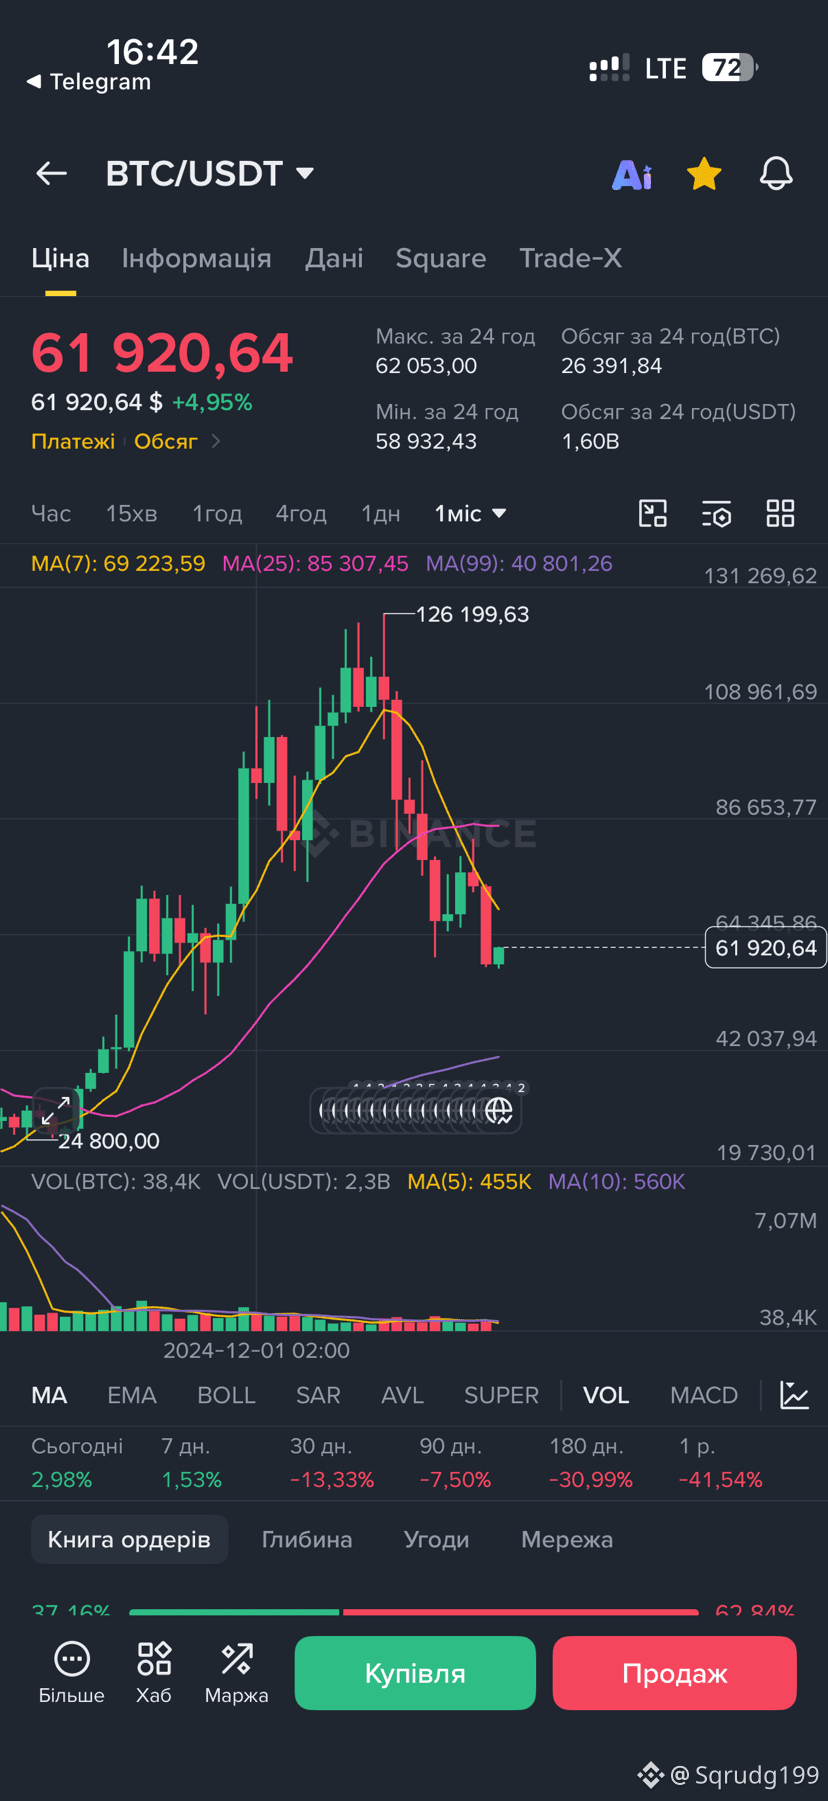
Task: Tap the globe events icon on chart
Action: (499, 1110)
